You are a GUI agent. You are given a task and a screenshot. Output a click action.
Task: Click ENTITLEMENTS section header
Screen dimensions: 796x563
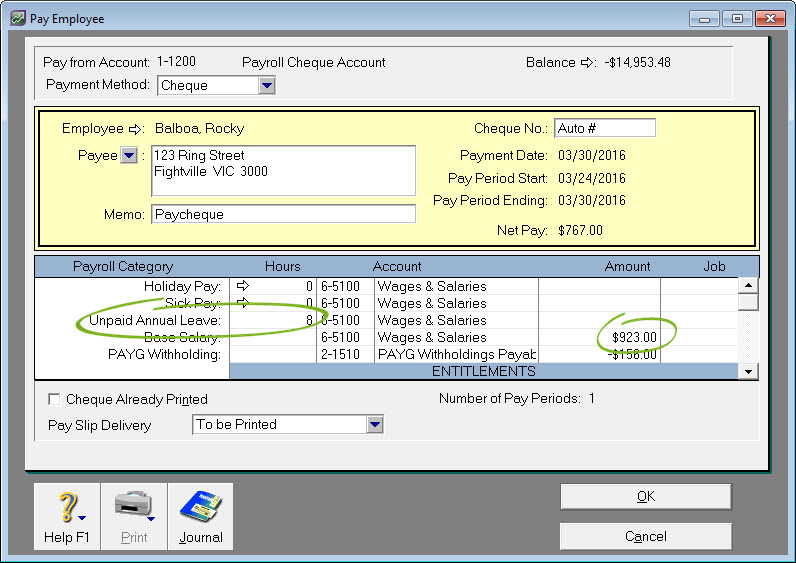(x=483, y=371)
